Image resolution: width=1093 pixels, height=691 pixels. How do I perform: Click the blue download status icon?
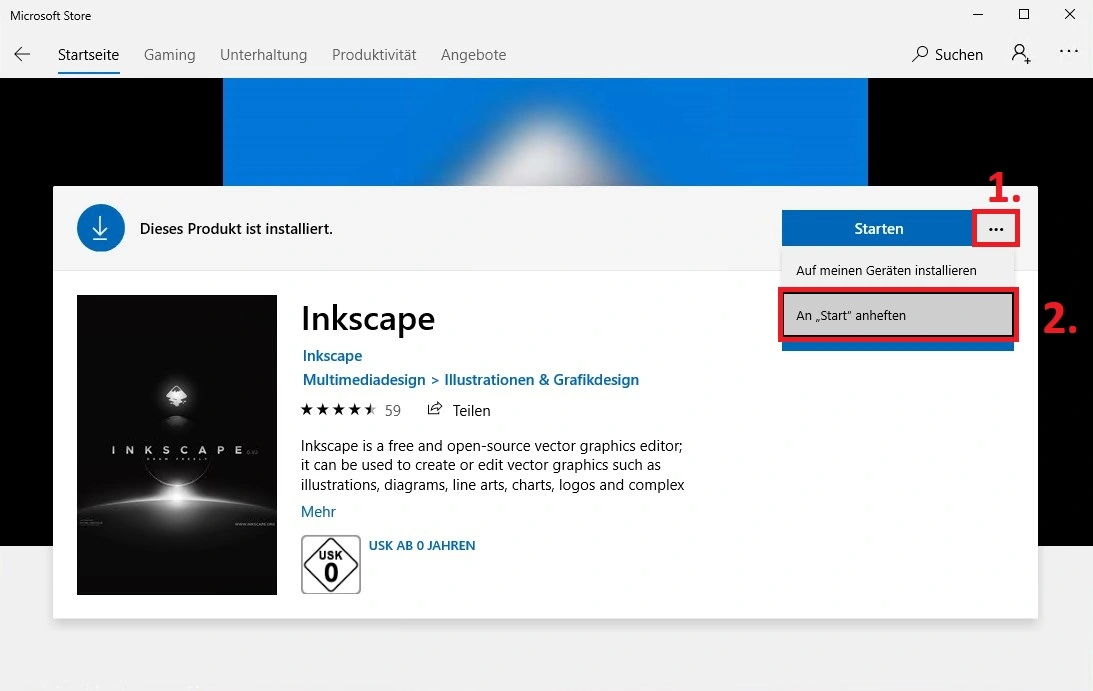(x=100, y=229)
